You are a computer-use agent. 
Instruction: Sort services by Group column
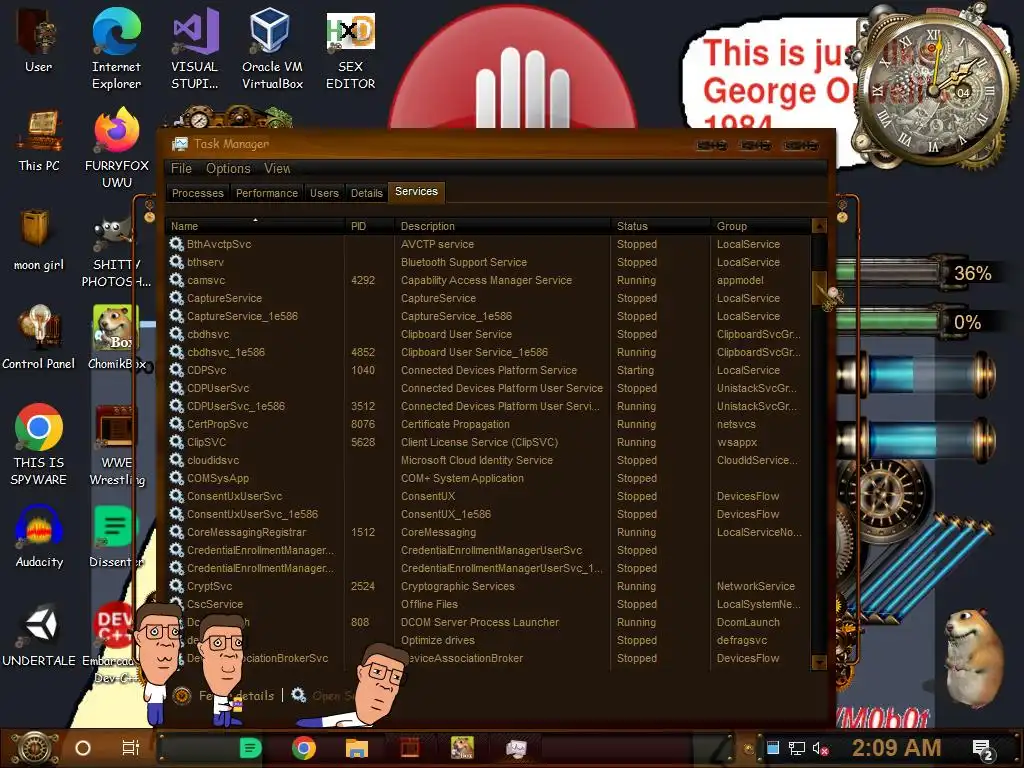tap(760, 226)
